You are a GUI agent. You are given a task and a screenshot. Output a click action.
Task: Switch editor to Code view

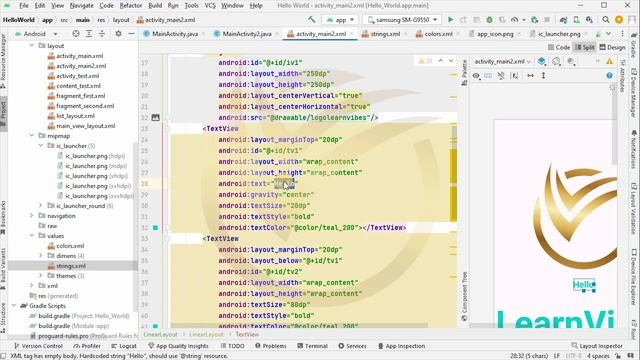(559, 47)
